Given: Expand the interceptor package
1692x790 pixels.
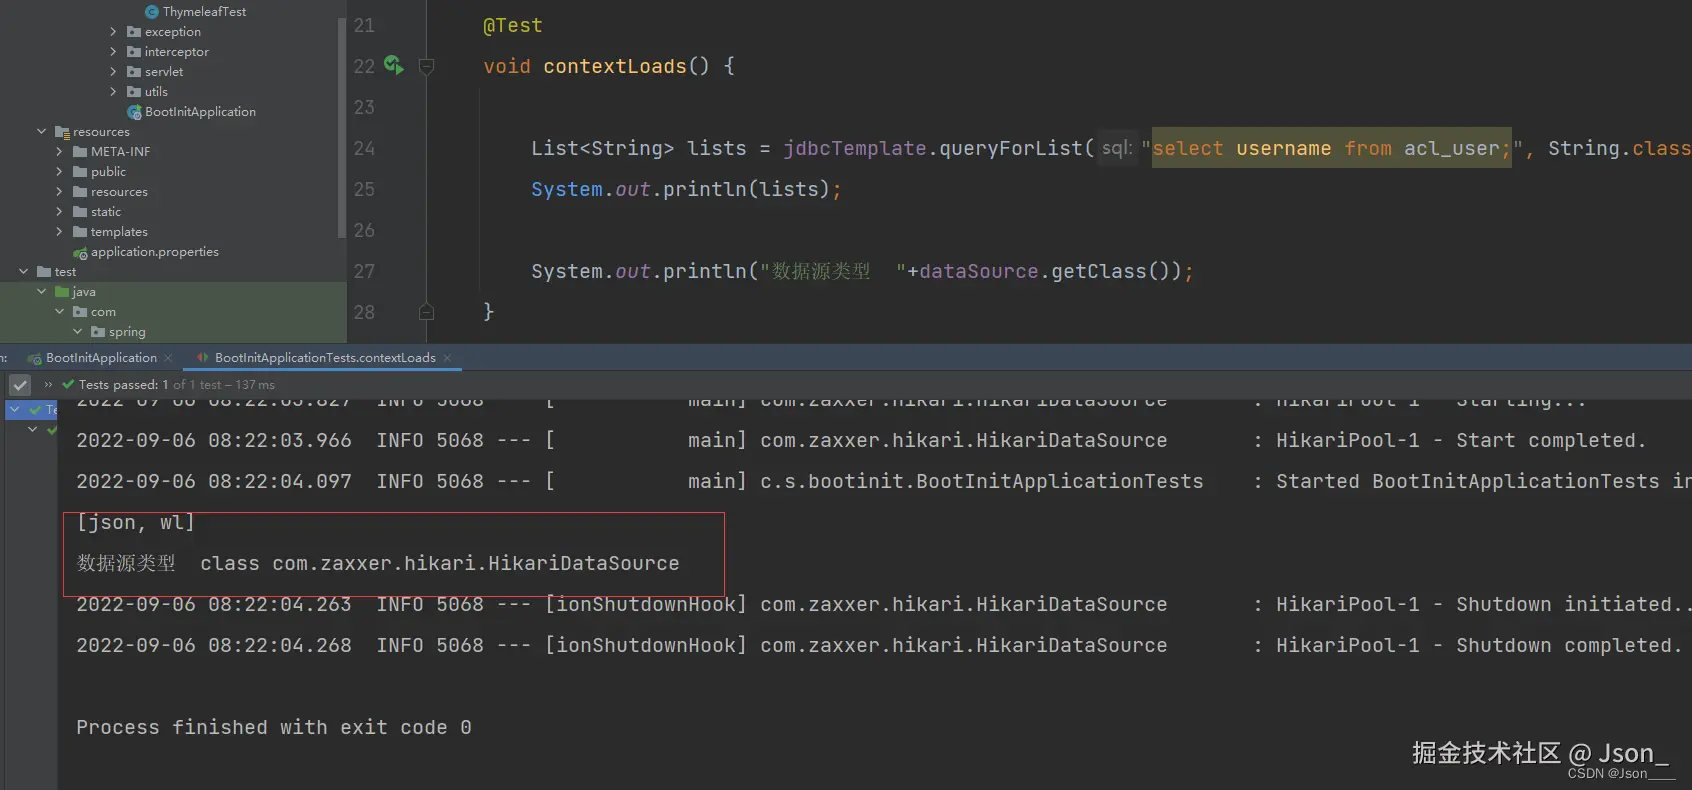Looking at the screenshot, I should pyautogui.click(x=113, y=52).
